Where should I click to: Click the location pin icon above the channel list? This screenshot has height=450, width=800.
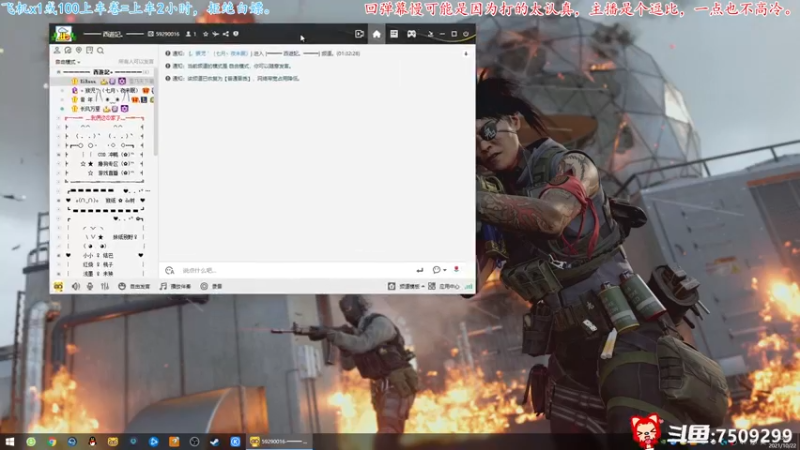click(x=79, y=50)
